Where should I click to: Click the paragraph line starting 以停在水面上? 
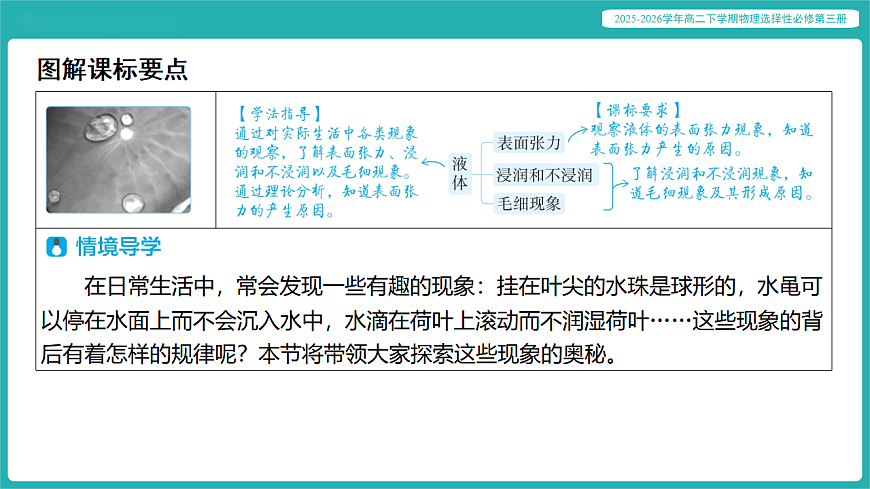pos(432,321)
